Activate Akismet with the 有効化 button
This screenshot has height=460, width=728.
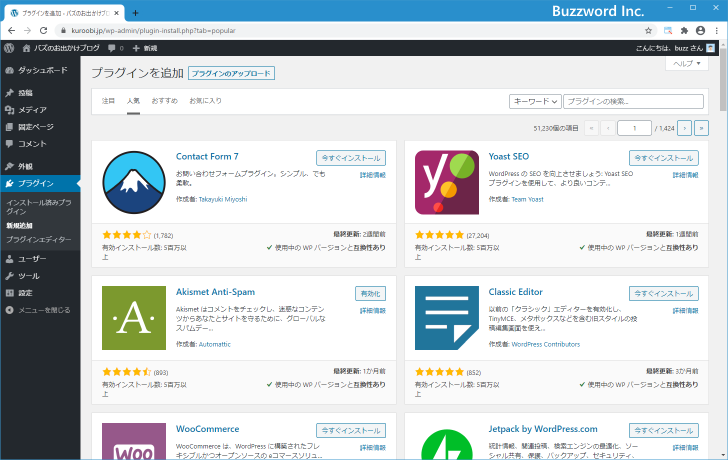coord(370,293)
